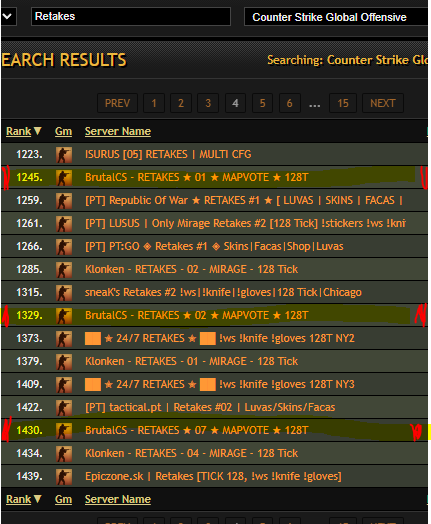Click CS:GO icon in row 1434
The height and width of the screenshot is (524, 431).
64,454
